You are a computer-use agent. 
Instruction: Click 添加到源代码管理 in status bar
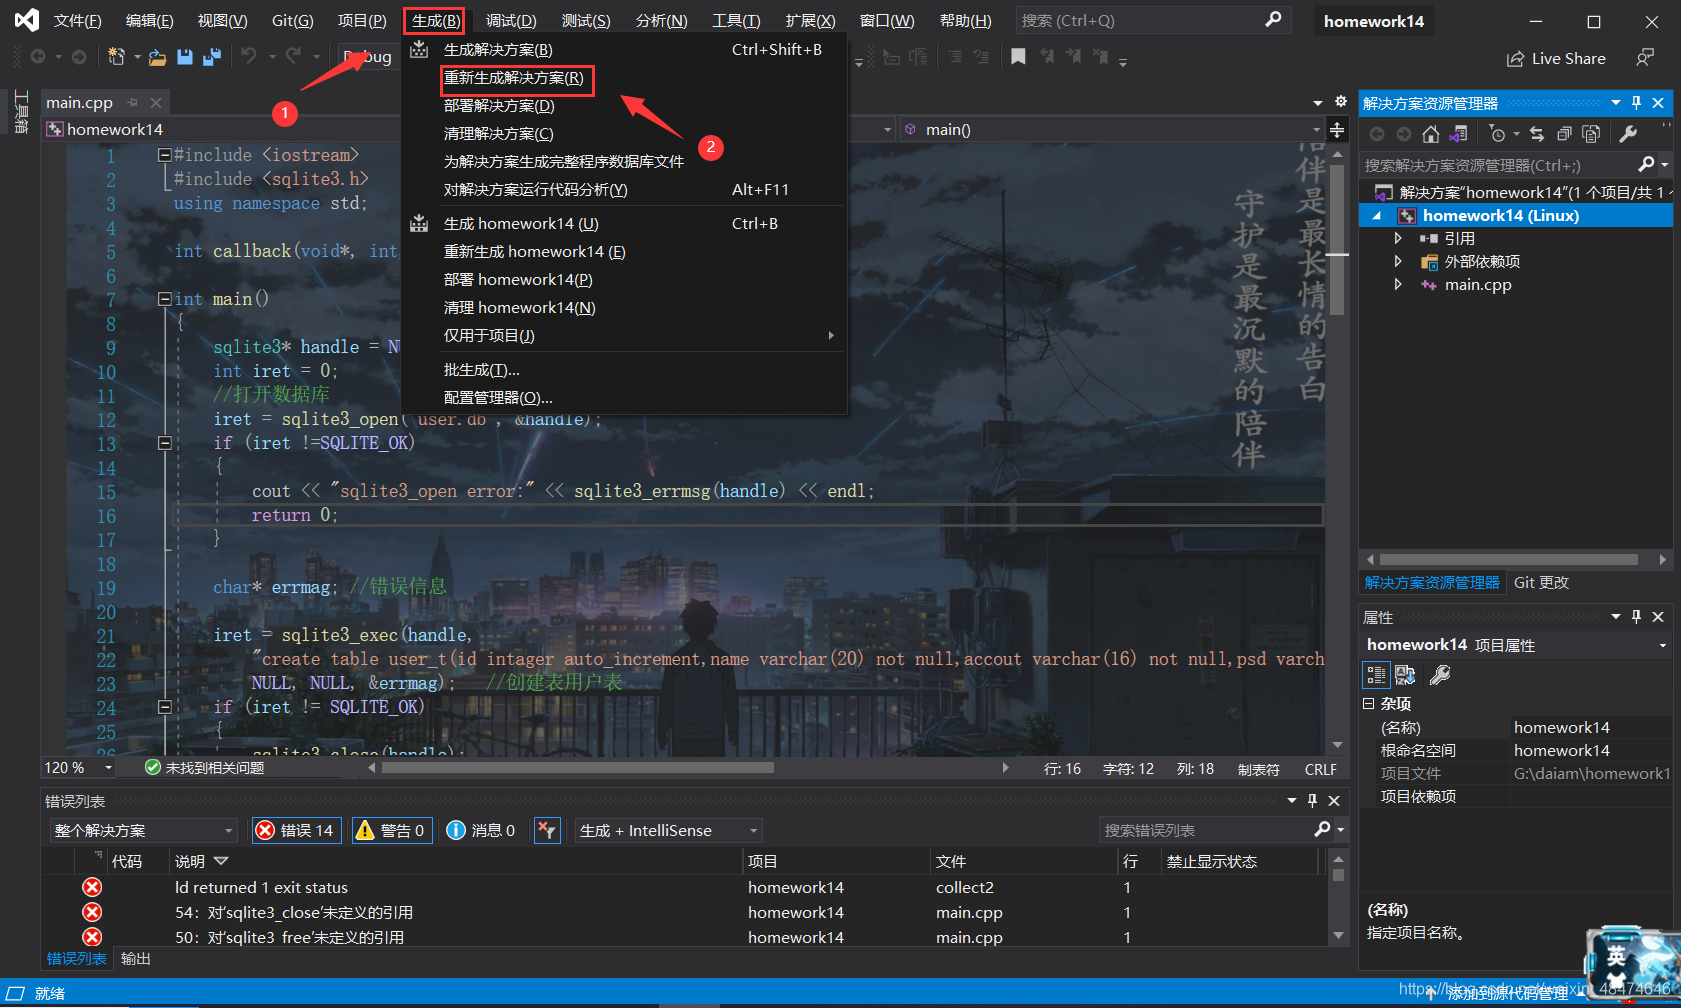tap(1506, 993)
